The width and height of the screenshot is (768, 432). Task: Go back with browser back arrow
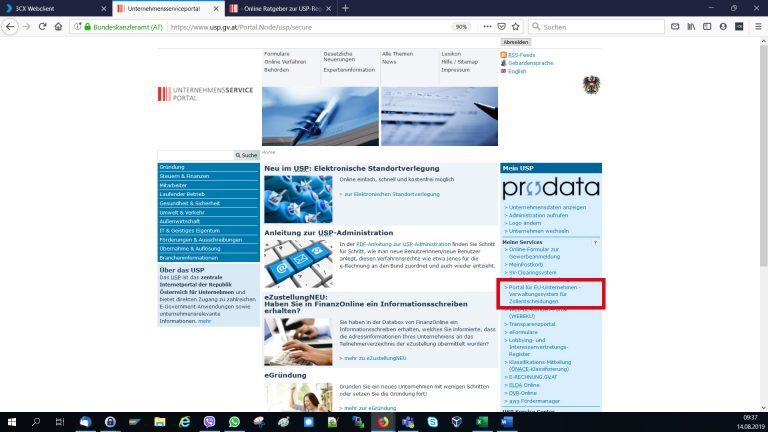10,27
